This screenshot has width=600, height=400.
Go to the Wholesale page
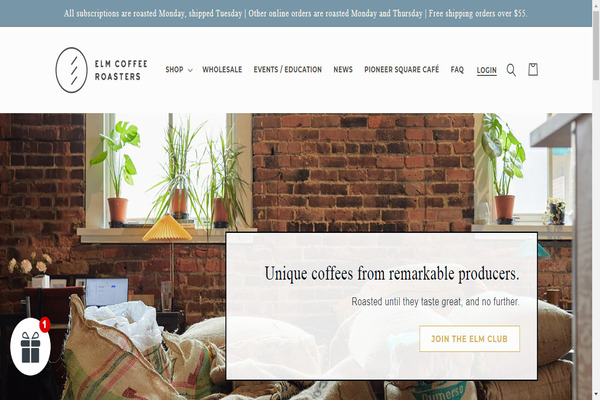point(222,70)
